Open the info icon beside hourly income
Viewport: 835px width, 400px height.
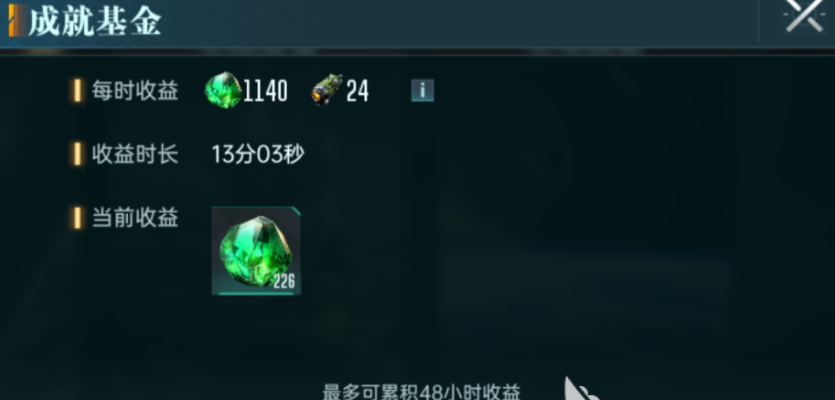pyautogui.click(x=422, y=91)
